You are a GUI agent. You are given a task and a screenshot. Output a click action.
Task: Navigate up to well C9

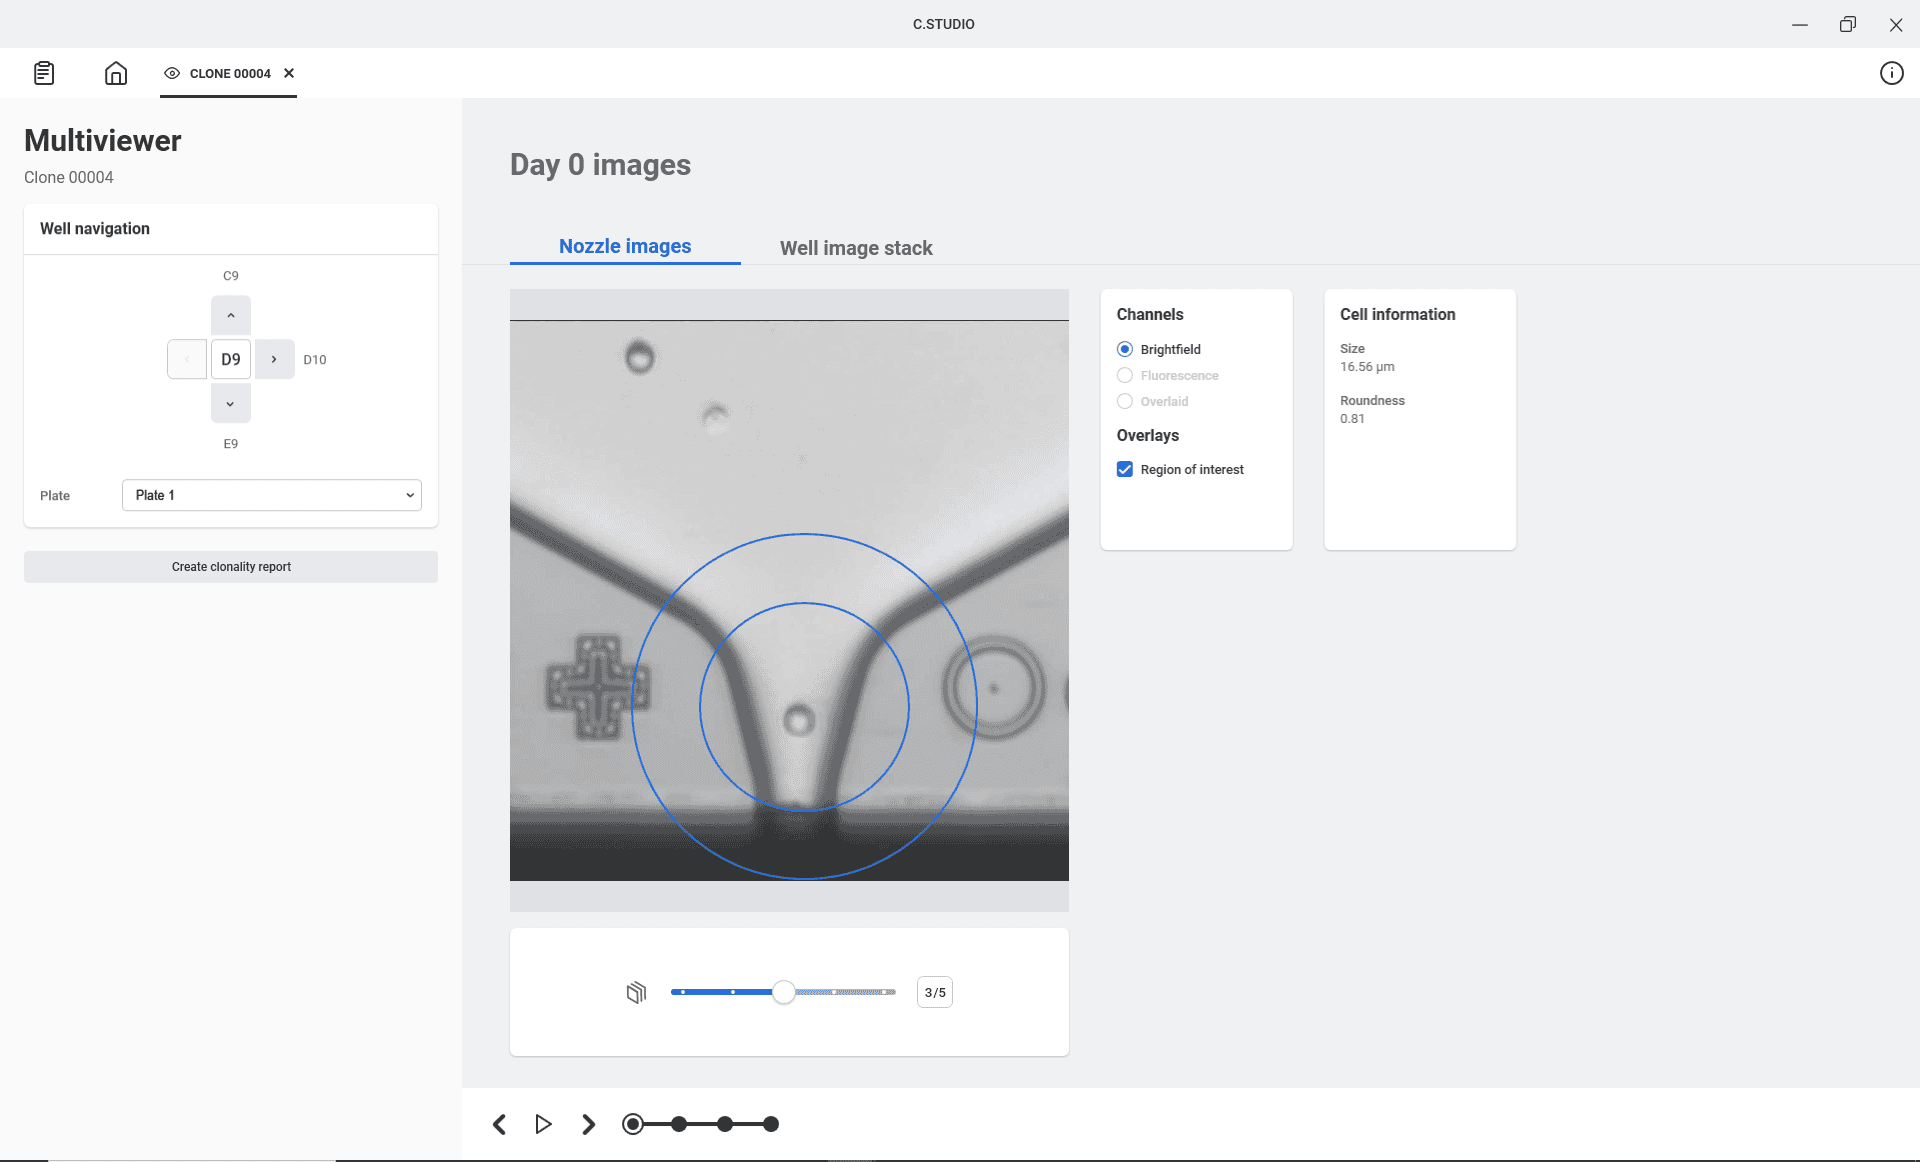click(230, 315)
